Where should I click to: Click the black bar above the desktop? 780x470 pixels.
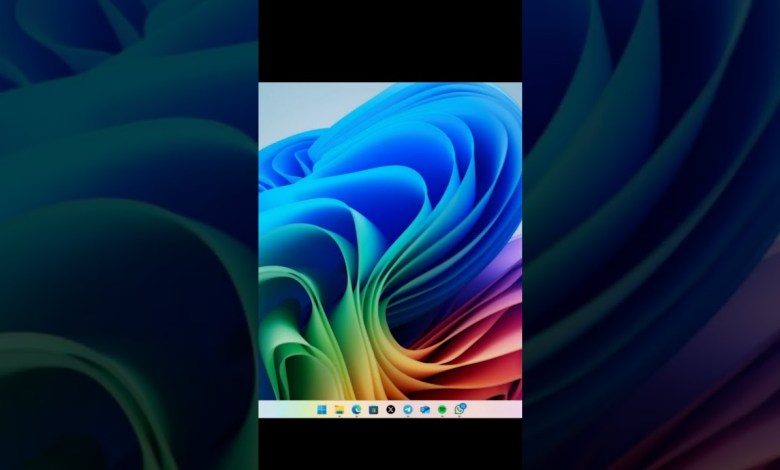pos(390,40)
